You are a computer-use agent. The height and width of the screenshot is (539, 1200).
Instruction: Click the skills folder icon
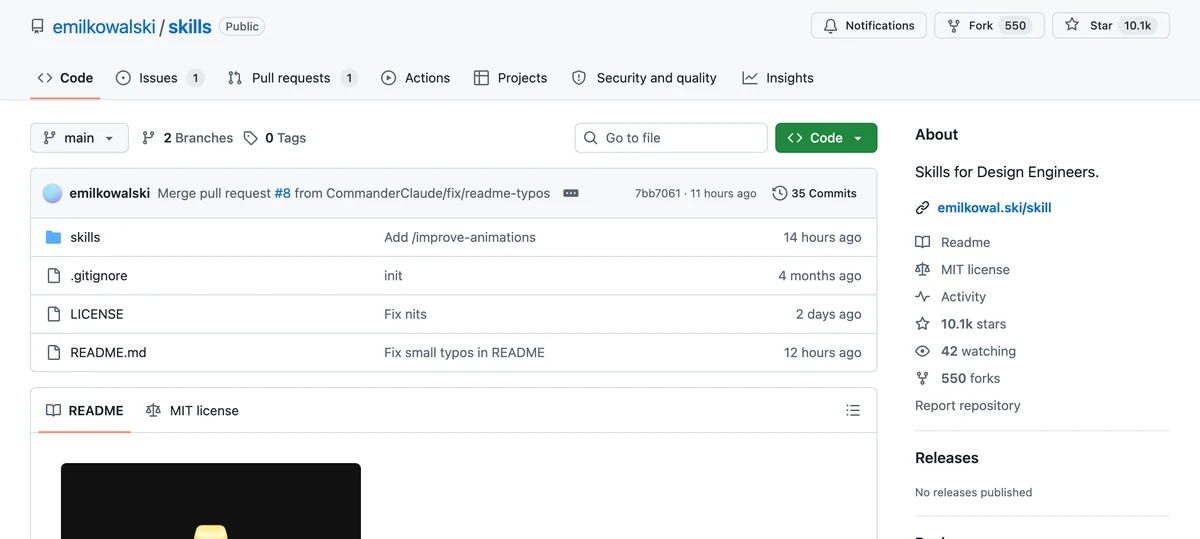54,237
